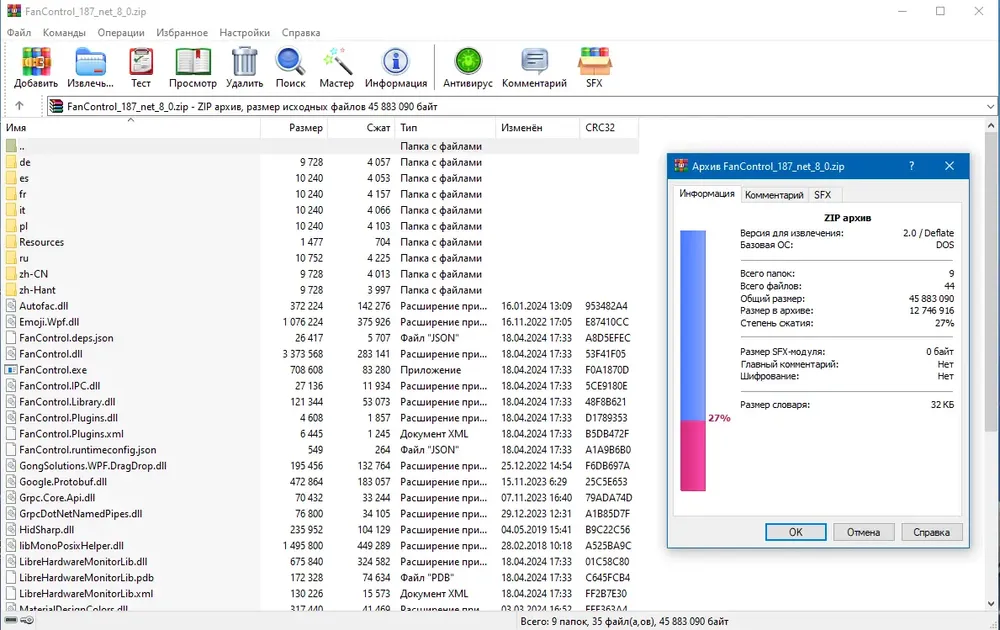The image size is (1000, 630).
Task: Open the Операции menu
Action: click(121, 33)
